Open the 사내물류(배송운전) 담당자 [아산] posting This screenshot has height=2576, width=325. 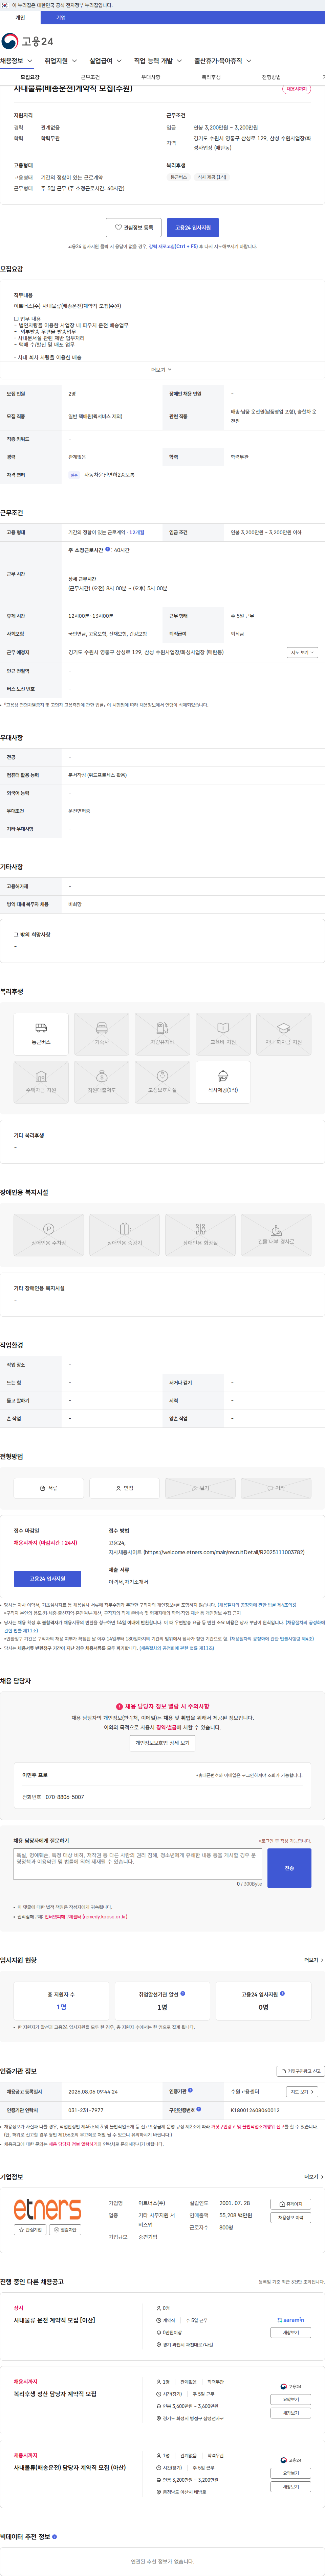tap(70, 2468)
